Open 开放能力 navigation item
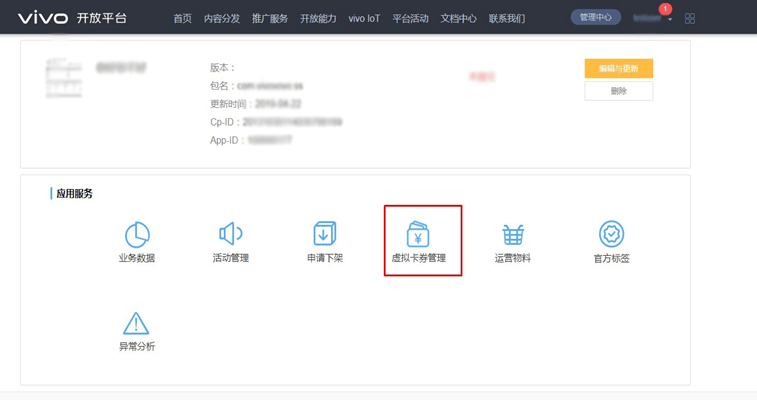 [x=318, y=19]
